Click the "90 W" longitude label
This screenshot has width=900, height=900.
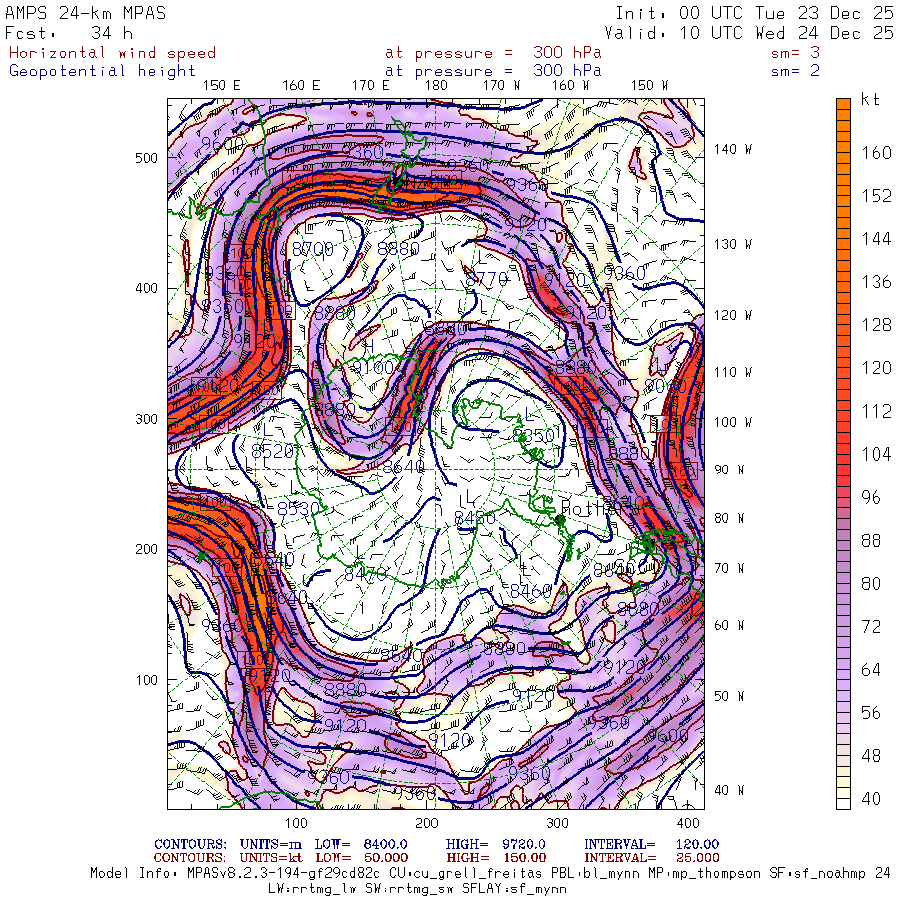click(x=729, y=470)
